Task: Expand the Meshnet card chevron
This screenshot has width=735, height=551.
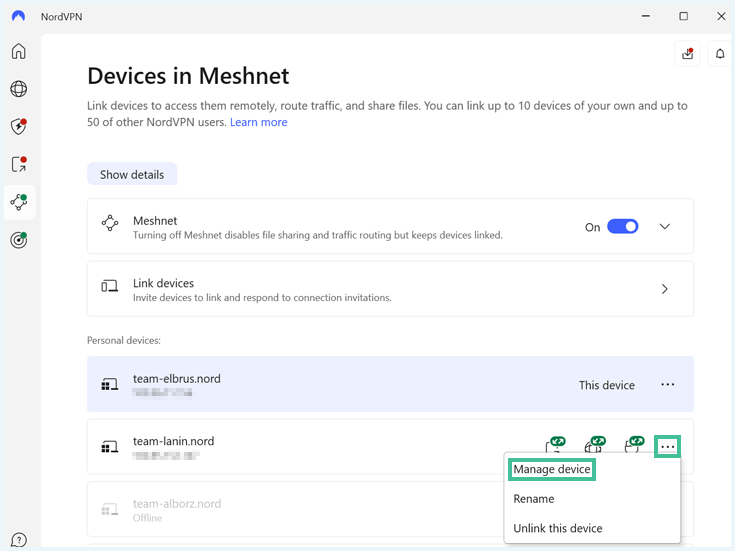Action: (665, 226)
